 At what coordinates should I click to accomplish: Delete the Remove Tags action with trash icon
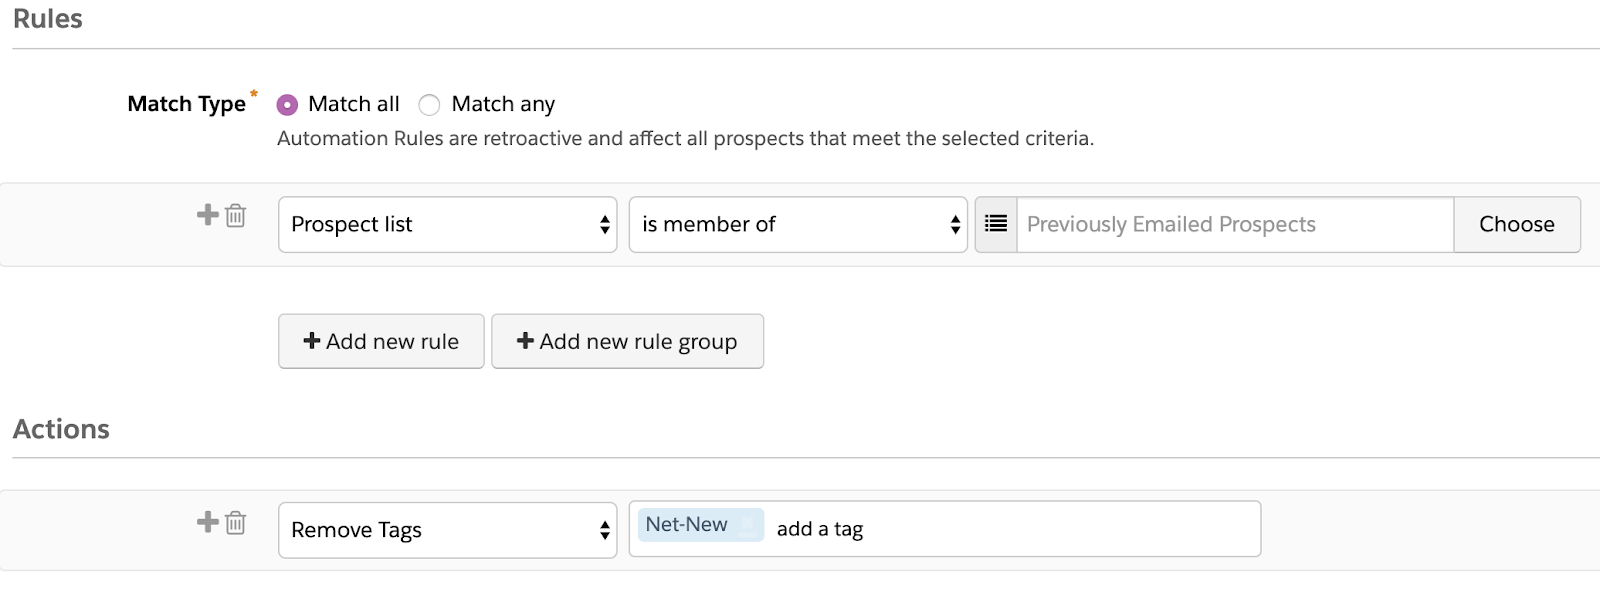point(236,522)
